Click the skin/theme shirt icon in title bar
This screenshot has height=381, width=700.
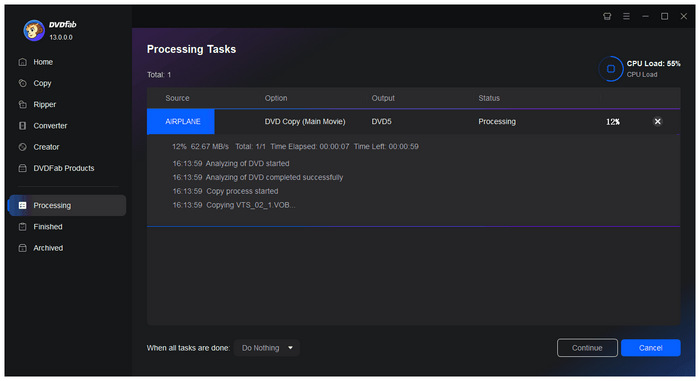coord(607,16)
